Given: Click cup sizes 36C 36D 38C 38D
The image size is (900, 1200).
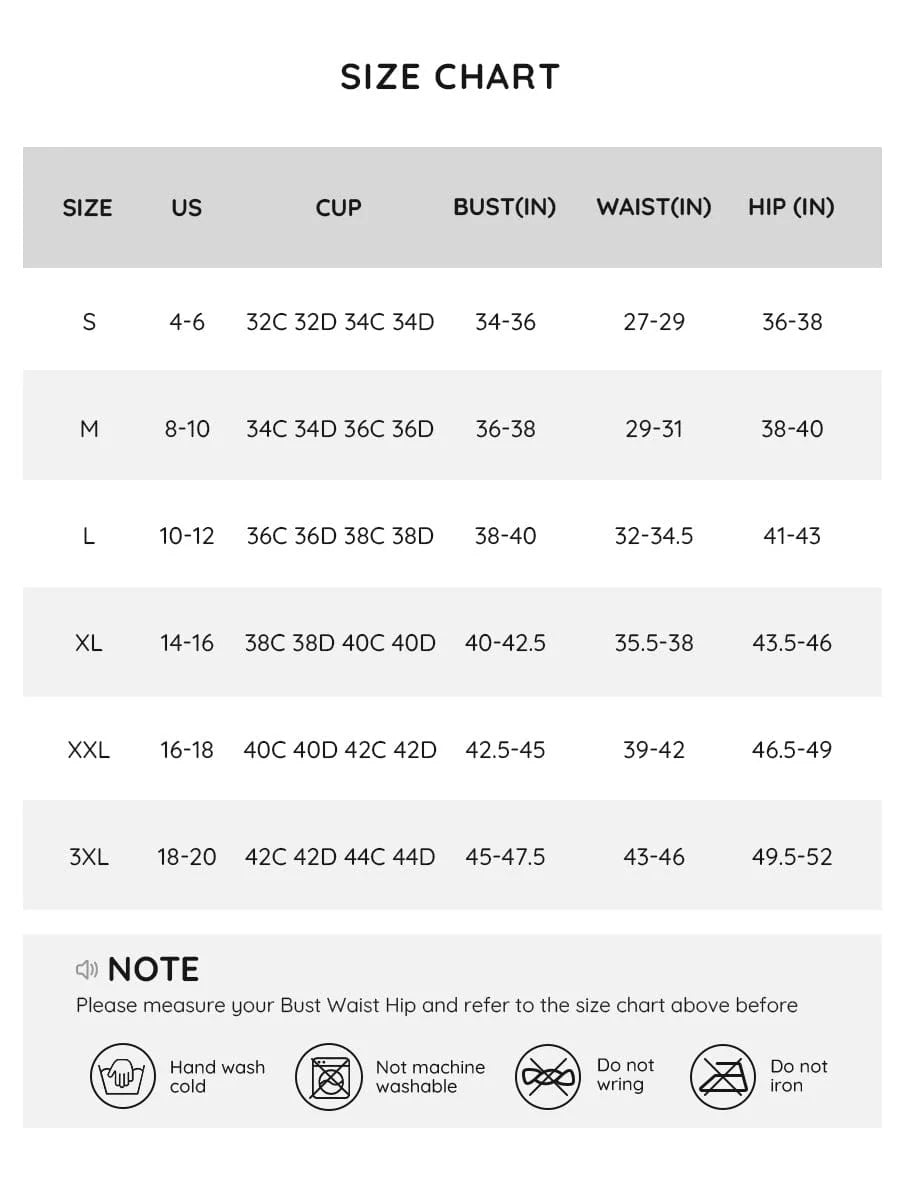Looking at the screenshot, I should coord(340,536).
